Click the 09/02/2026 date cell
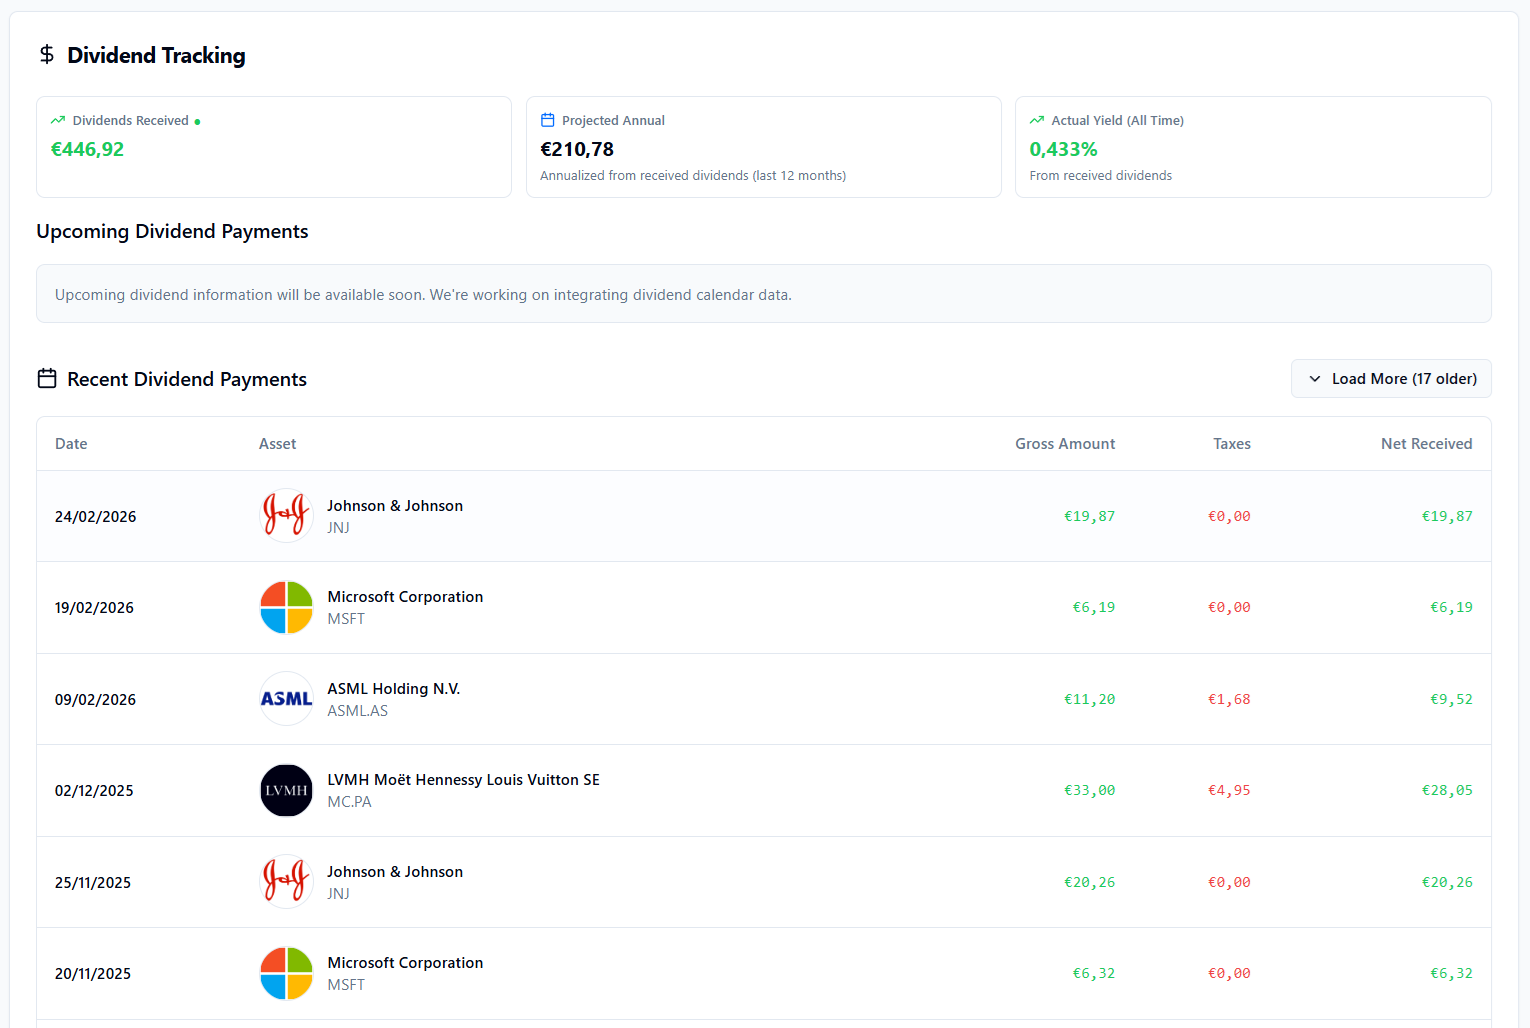Viewport: 1530px width, 1028px height. click(96, 700)
